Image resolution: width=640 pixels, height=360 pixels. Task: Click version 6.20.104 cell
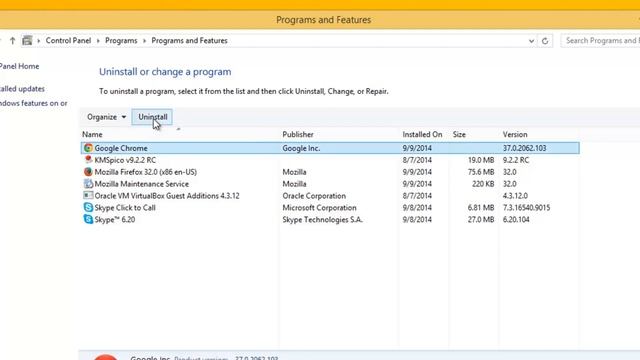pos(516,219)
